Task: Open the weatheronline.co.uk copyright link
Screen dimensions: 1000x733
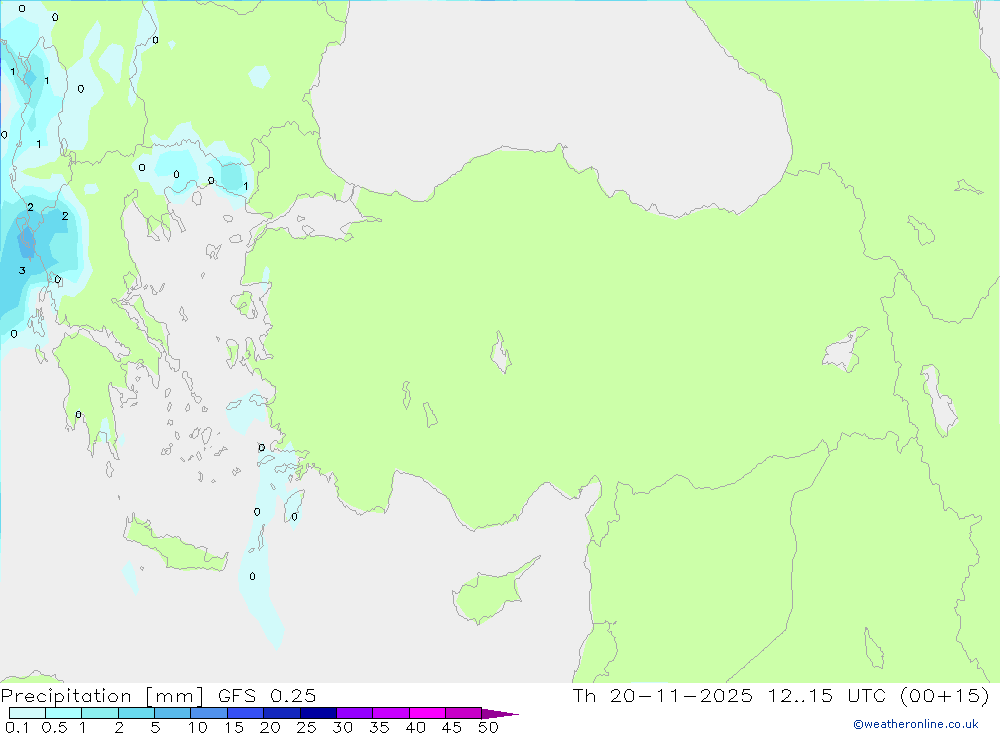Action: (x=916, y=724)
